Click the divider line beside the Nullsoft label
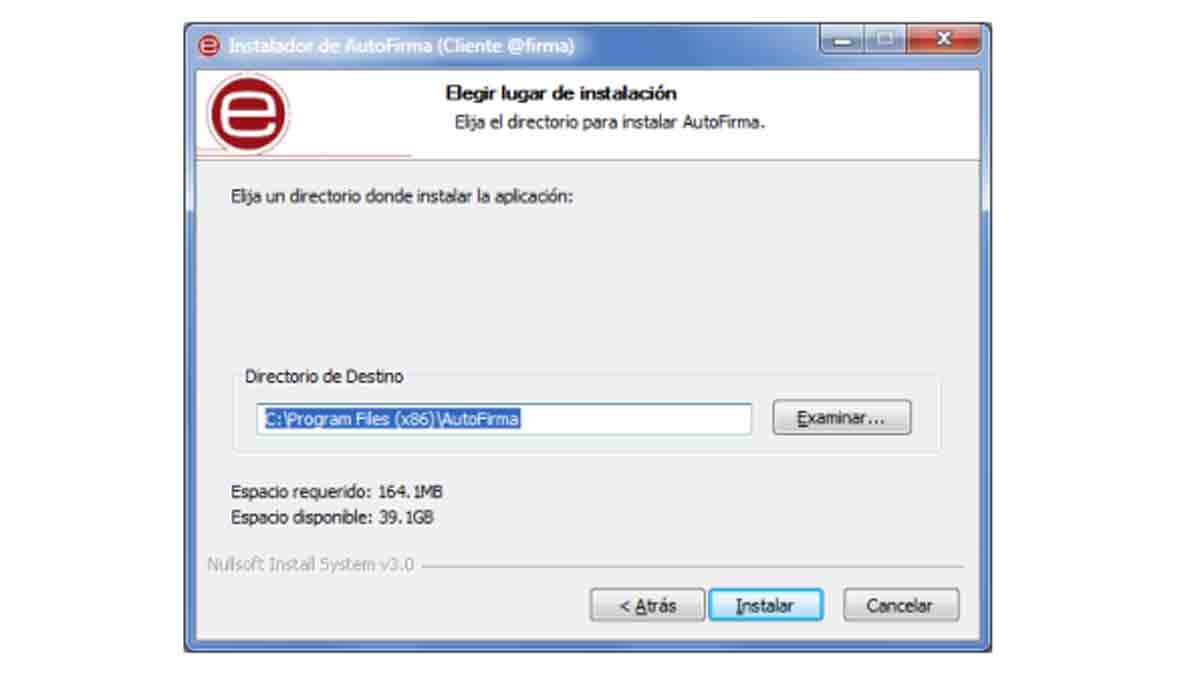 click(x=692, y=567)
